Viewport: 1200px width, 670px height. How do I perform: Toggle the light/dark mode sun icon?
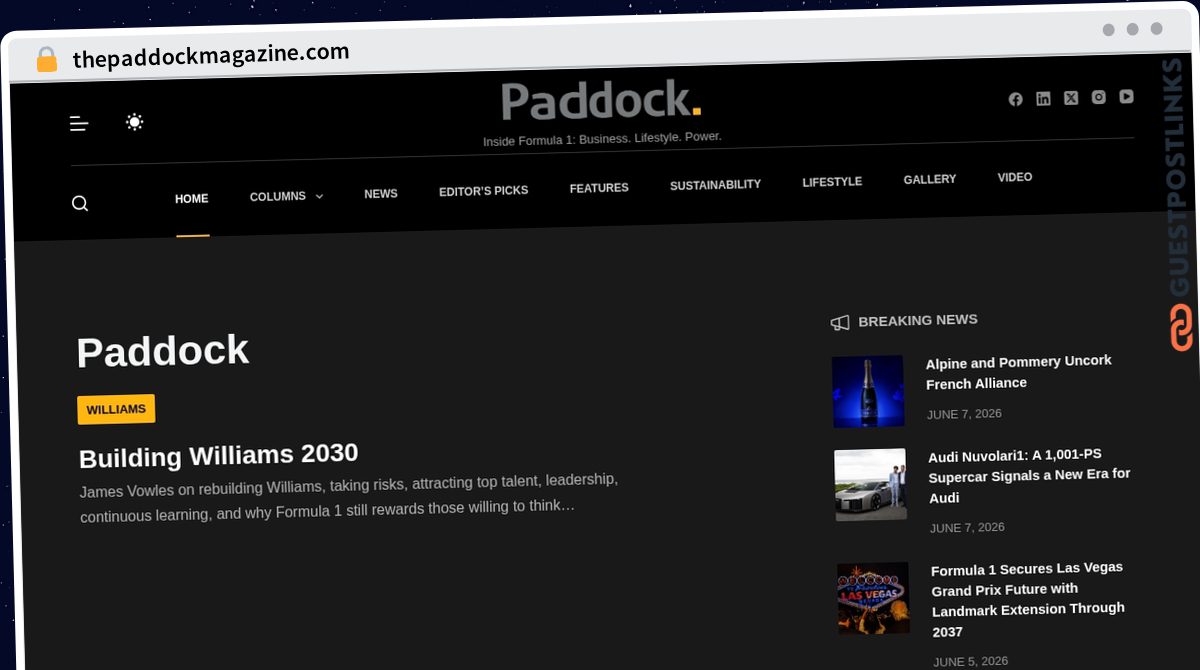(x=134, y=122)
